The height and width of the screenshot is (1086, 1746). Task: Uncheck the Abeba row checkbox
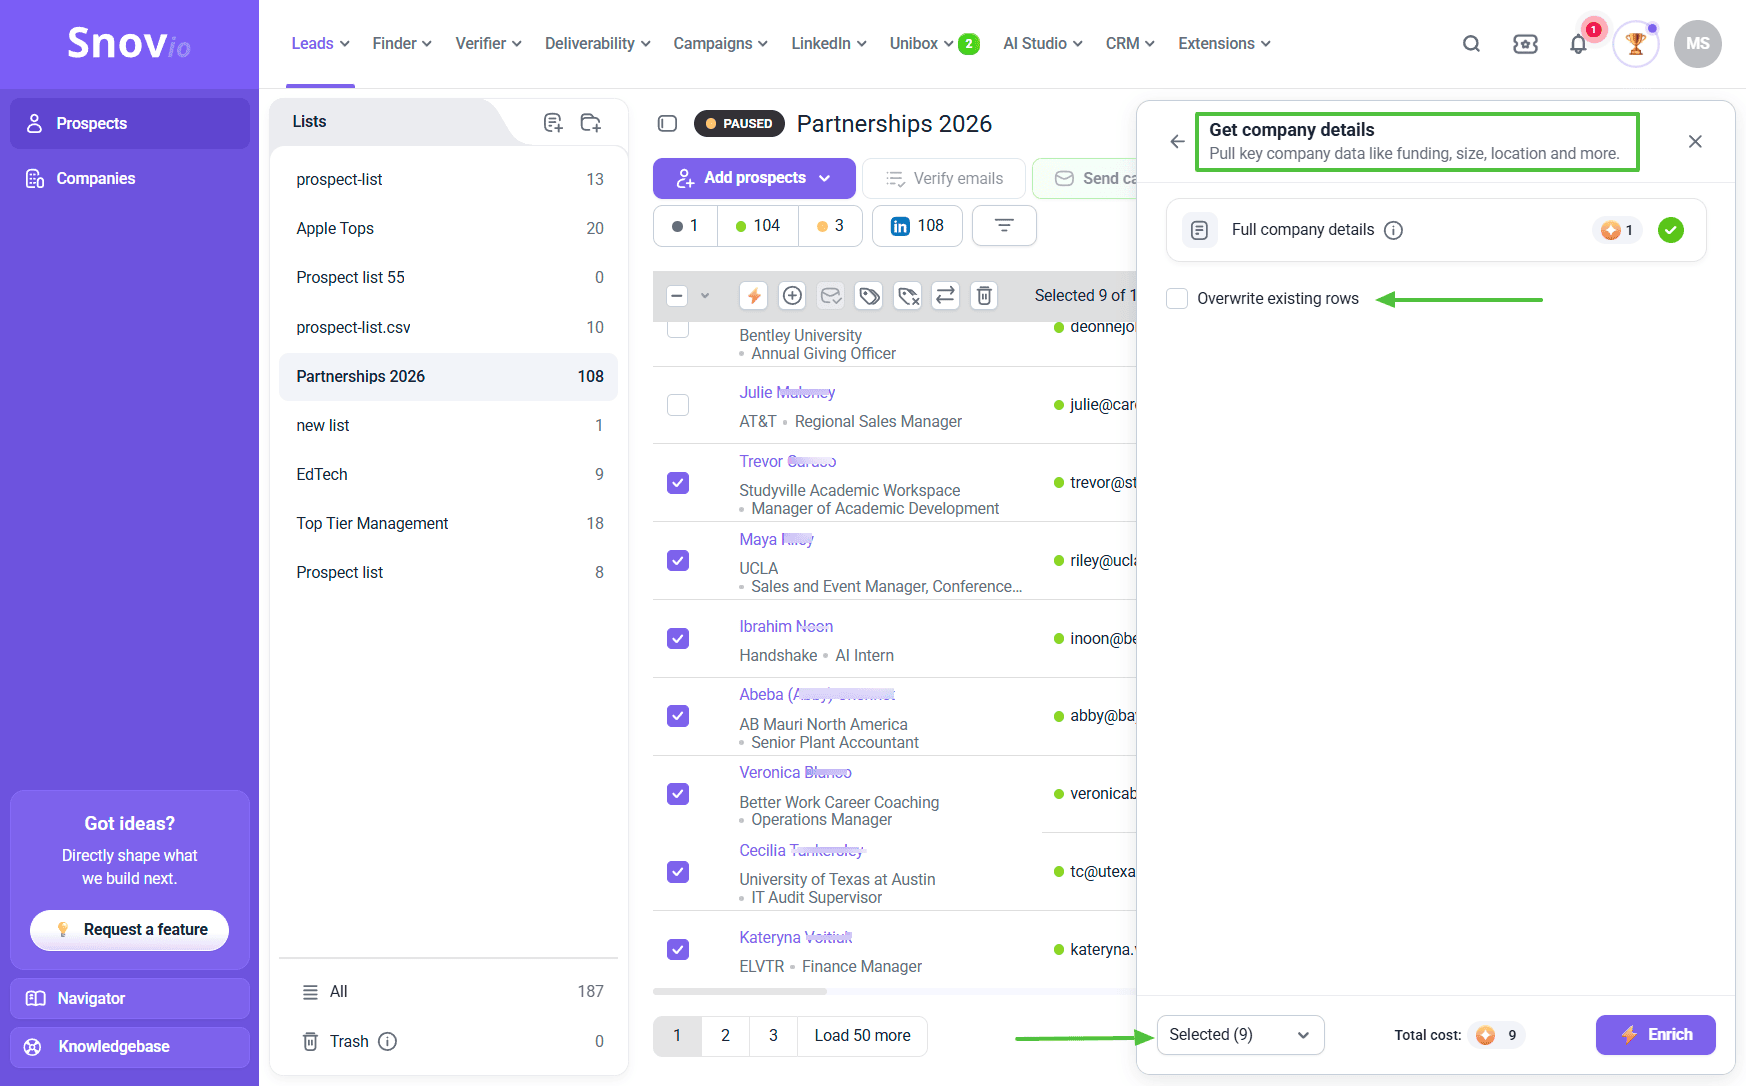(x=678, y=716)
